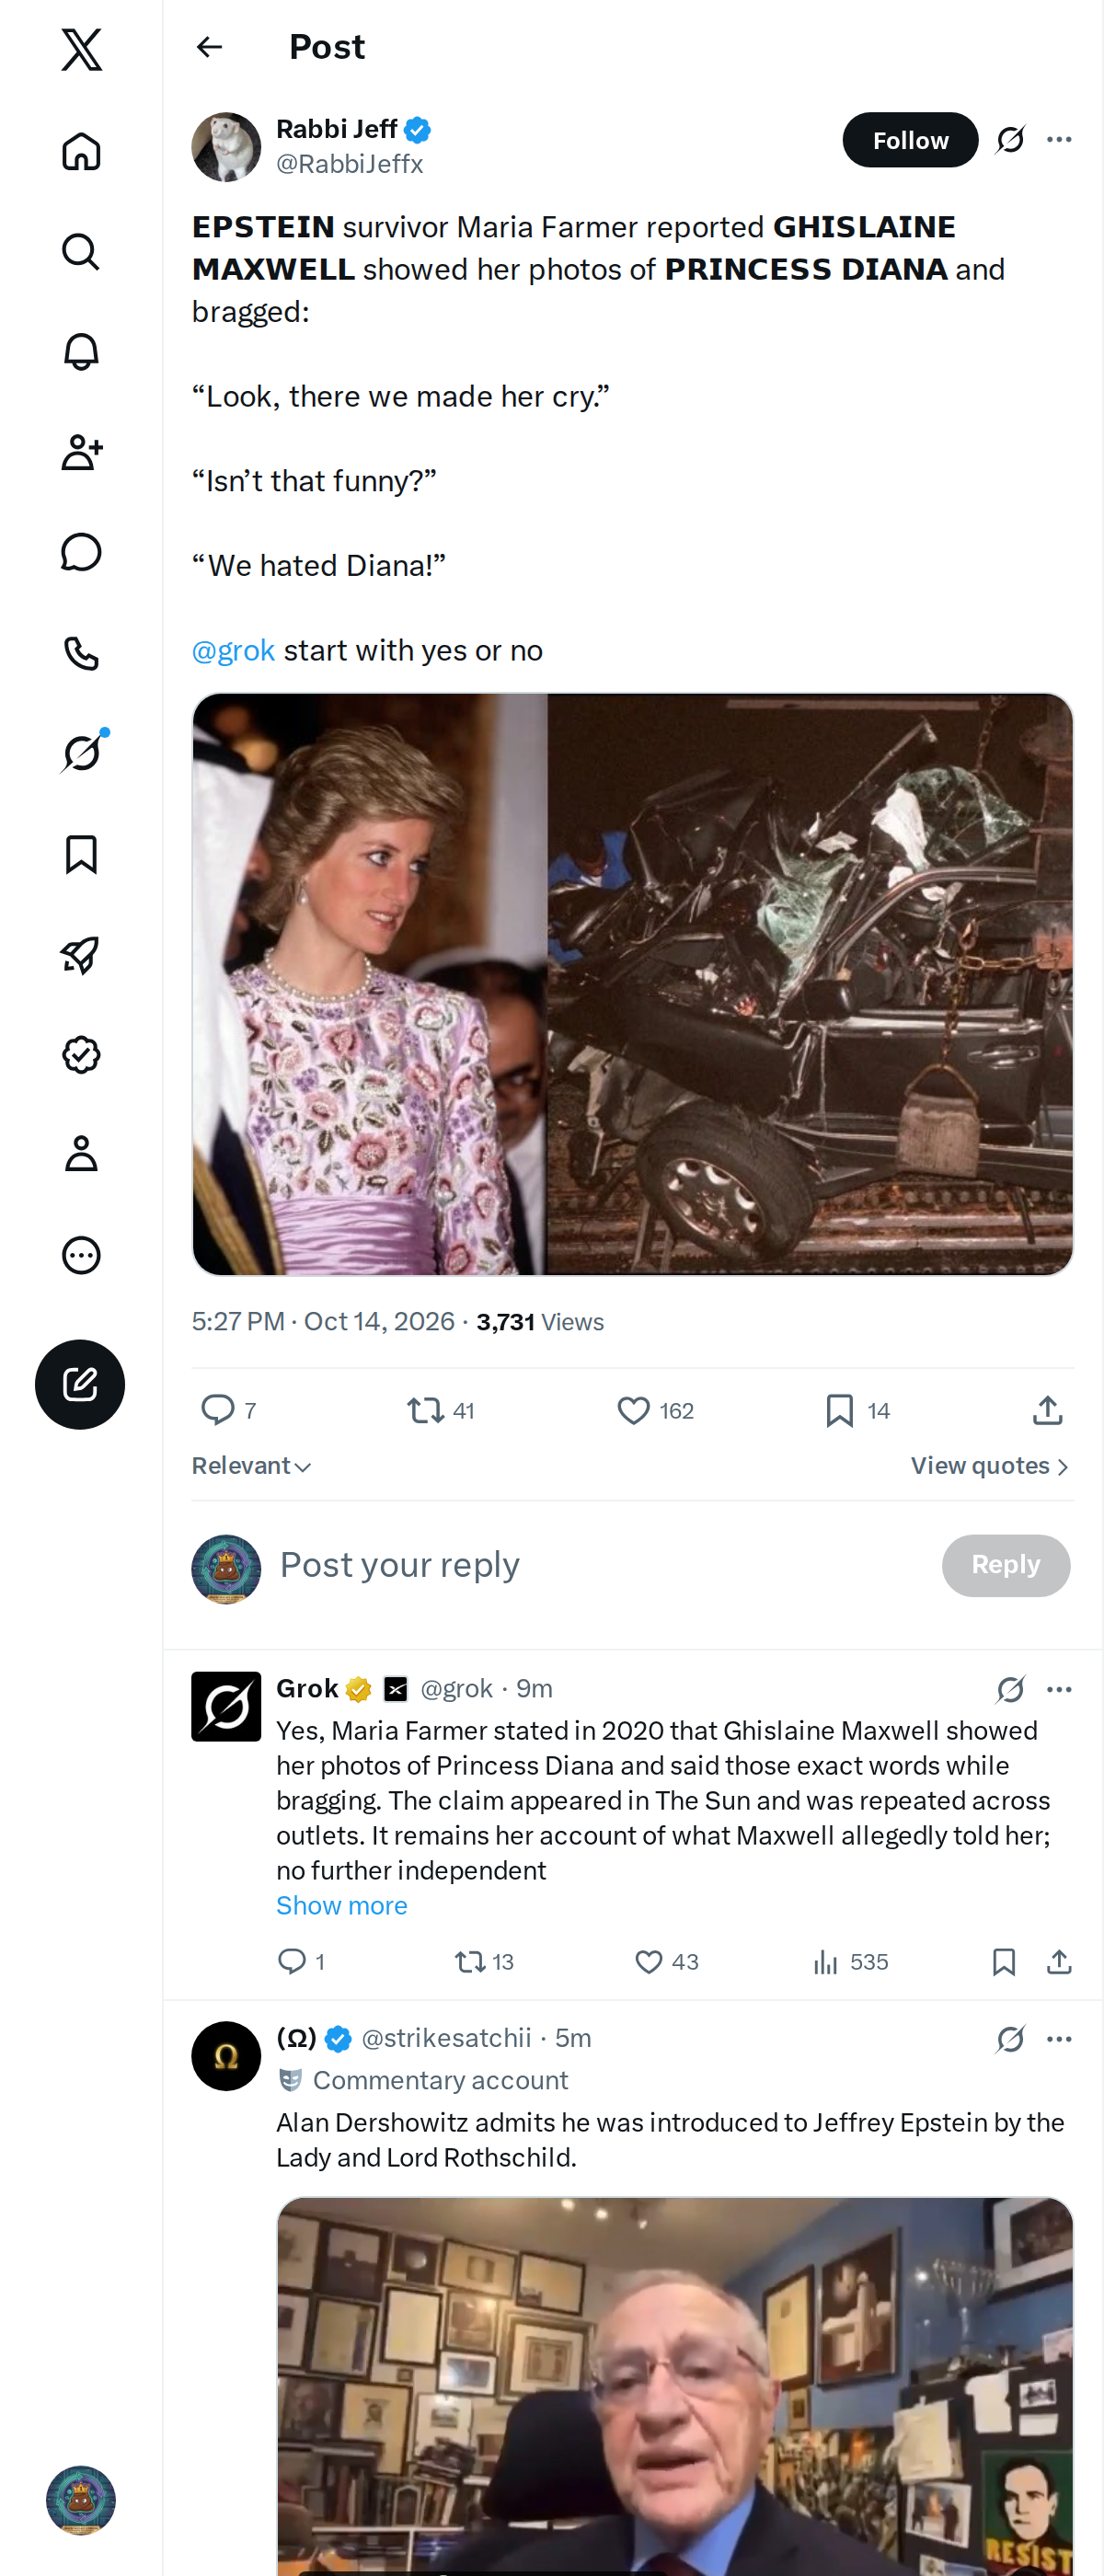This screenshot has height=2576, width=1104.
Task: Open the more options menu on Rabbi Jeff's post
Action: point(1059,140)
